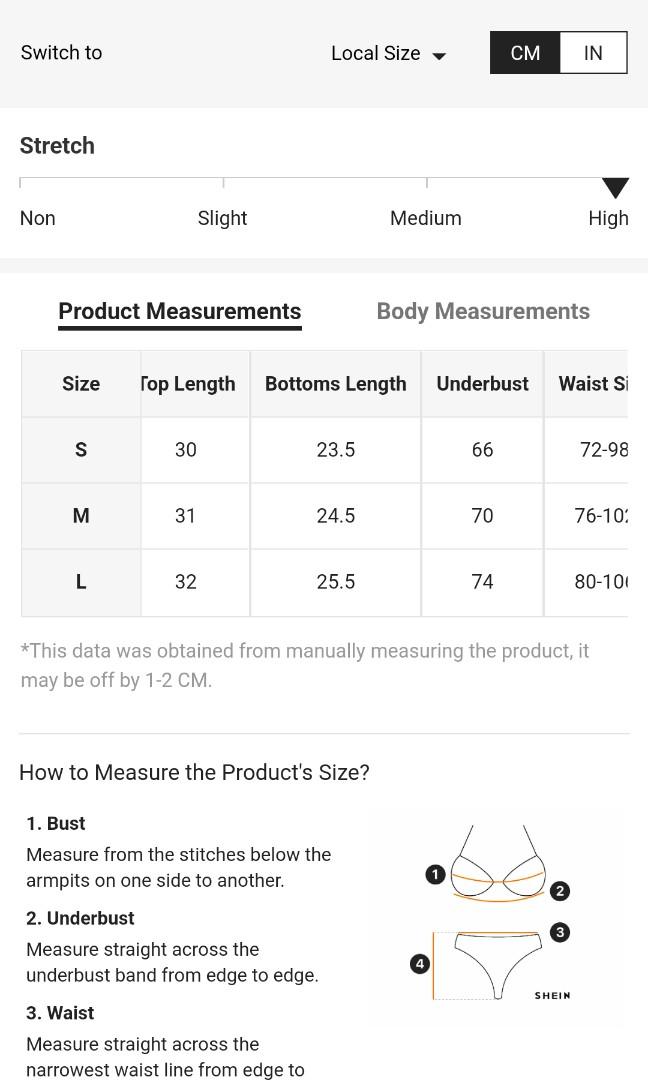Click the Bottoms Length column header
The width and height of the screenshot is (648, 1080).
(x=335, y=384)
